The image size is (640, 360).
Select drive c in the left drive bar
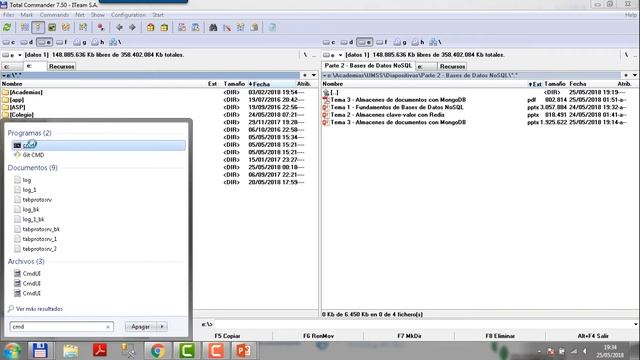[x=9, y=42]
